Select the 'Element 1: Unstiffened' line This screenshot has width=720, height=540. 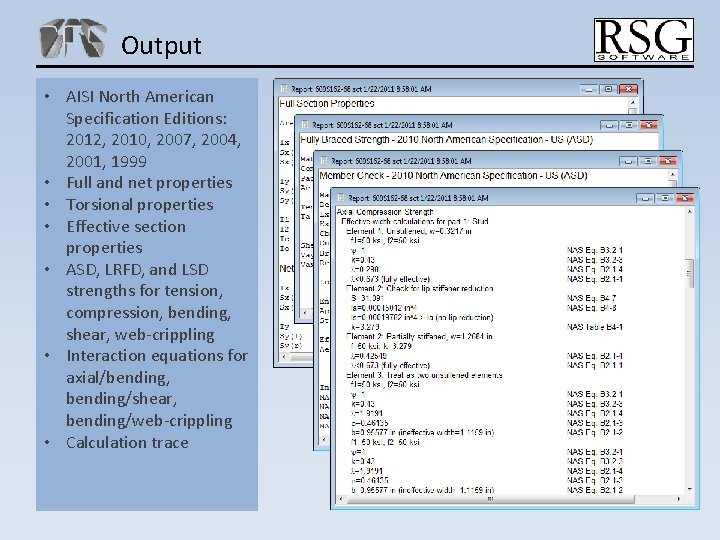(x=408, y=231)
